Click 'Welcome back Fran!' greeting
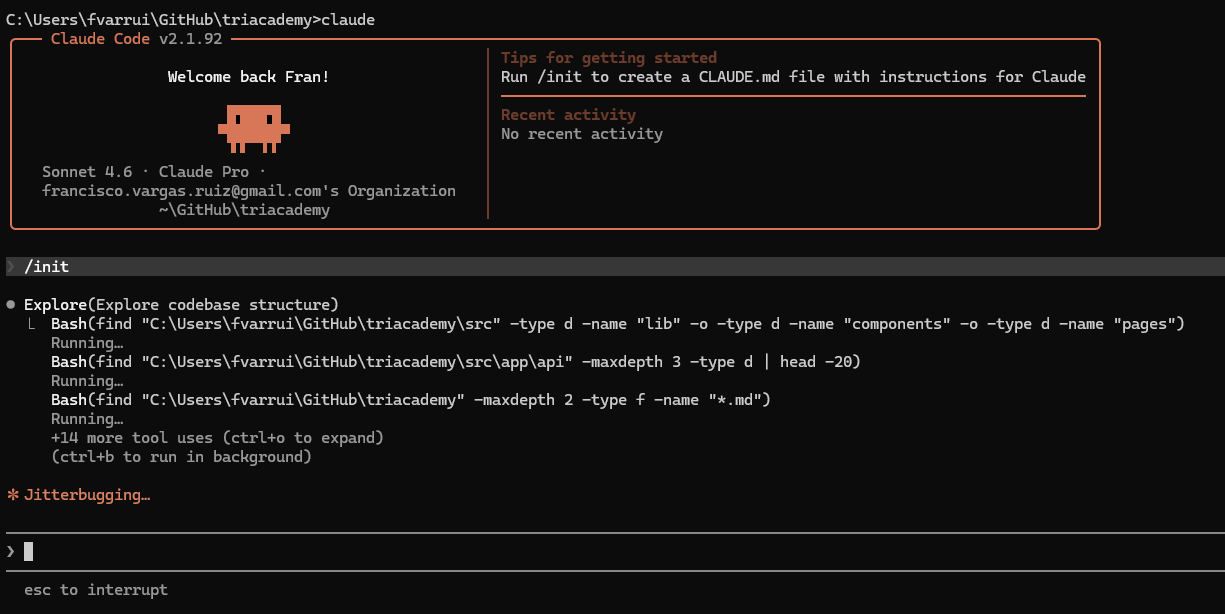Viewport: 1225px width, 614px height. [248, 77]
